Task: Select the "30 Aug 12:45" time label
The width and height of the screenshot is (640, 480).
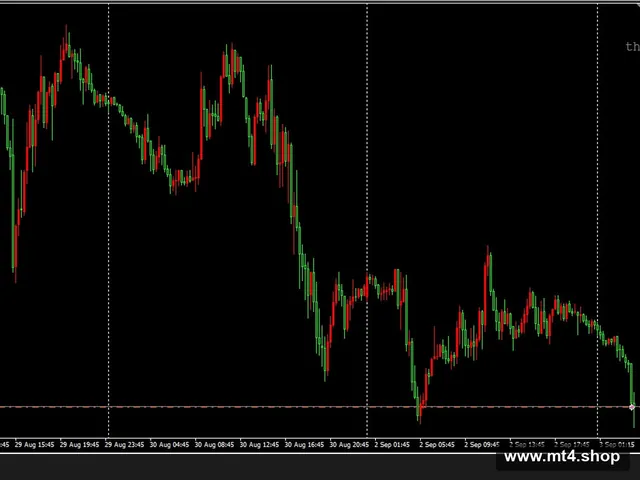Action: click(x=259, y=444)
